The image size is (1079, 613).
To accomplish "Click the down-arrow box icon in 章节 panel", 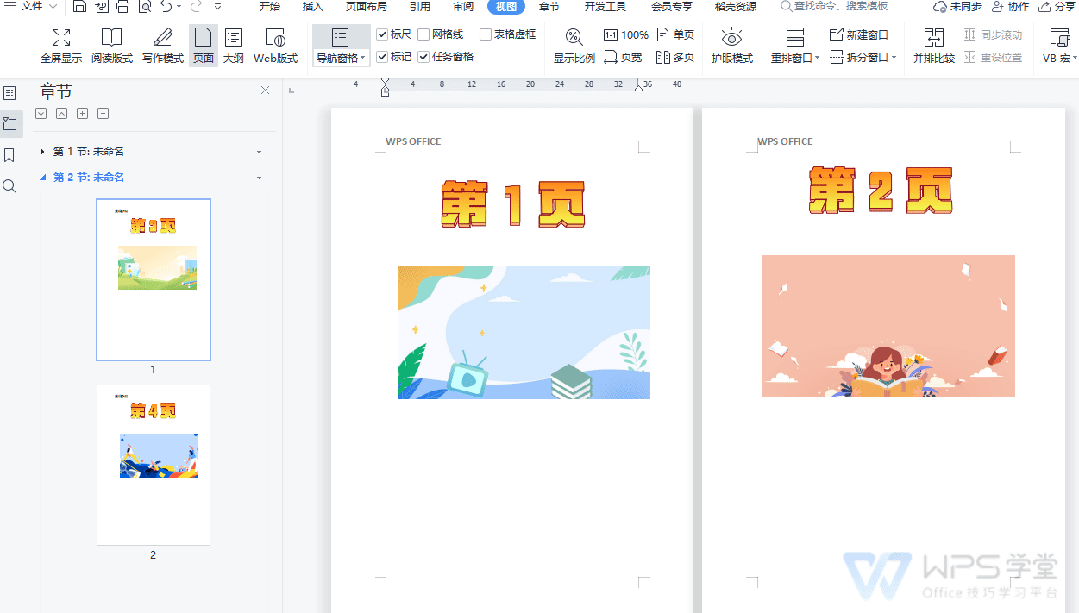I will pos(41,114).
